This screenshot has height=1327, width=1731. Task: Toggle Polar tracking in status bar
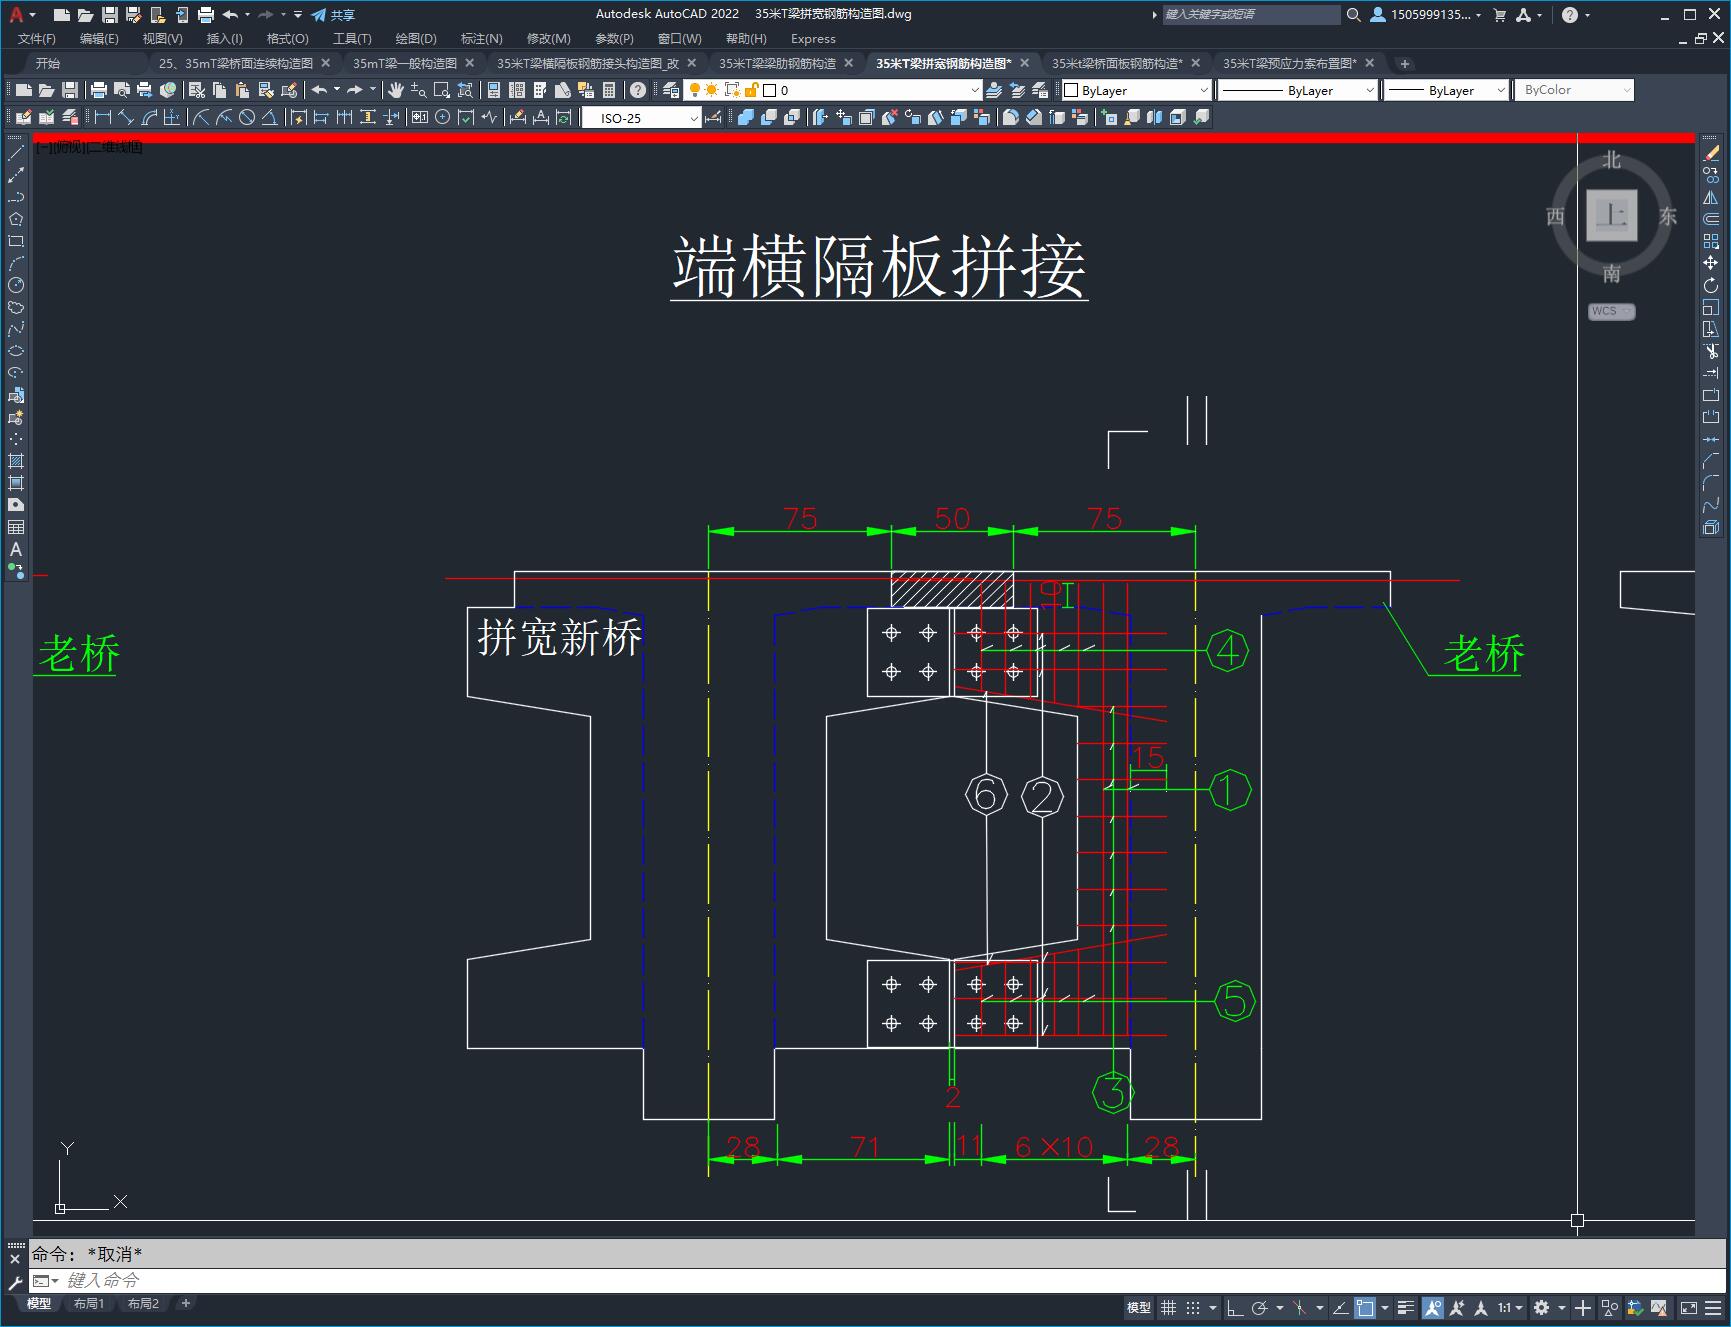(1260, 1307)
